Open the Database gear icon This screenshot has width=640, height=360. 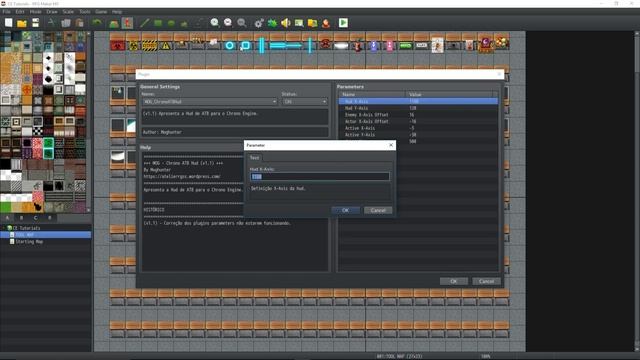pos(259,23)
